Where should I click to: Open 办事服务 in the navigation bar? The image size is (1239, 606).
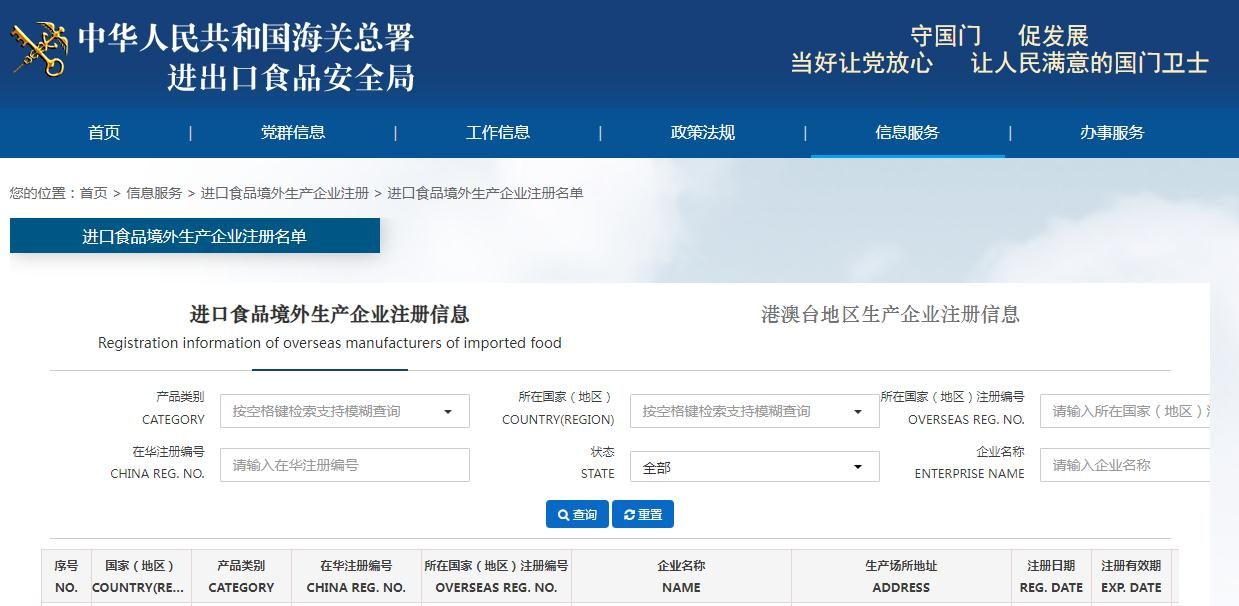click(1112, 133)
